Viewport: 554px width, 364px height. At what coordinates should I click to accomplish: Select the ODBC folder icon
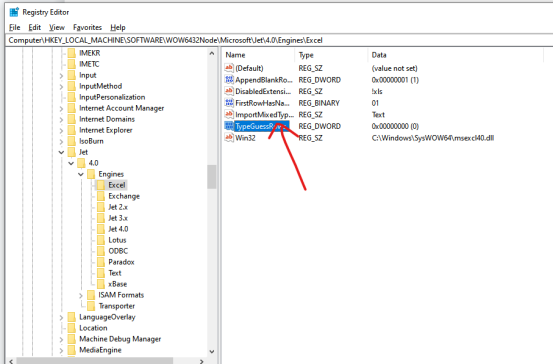(x=101, y=251)
